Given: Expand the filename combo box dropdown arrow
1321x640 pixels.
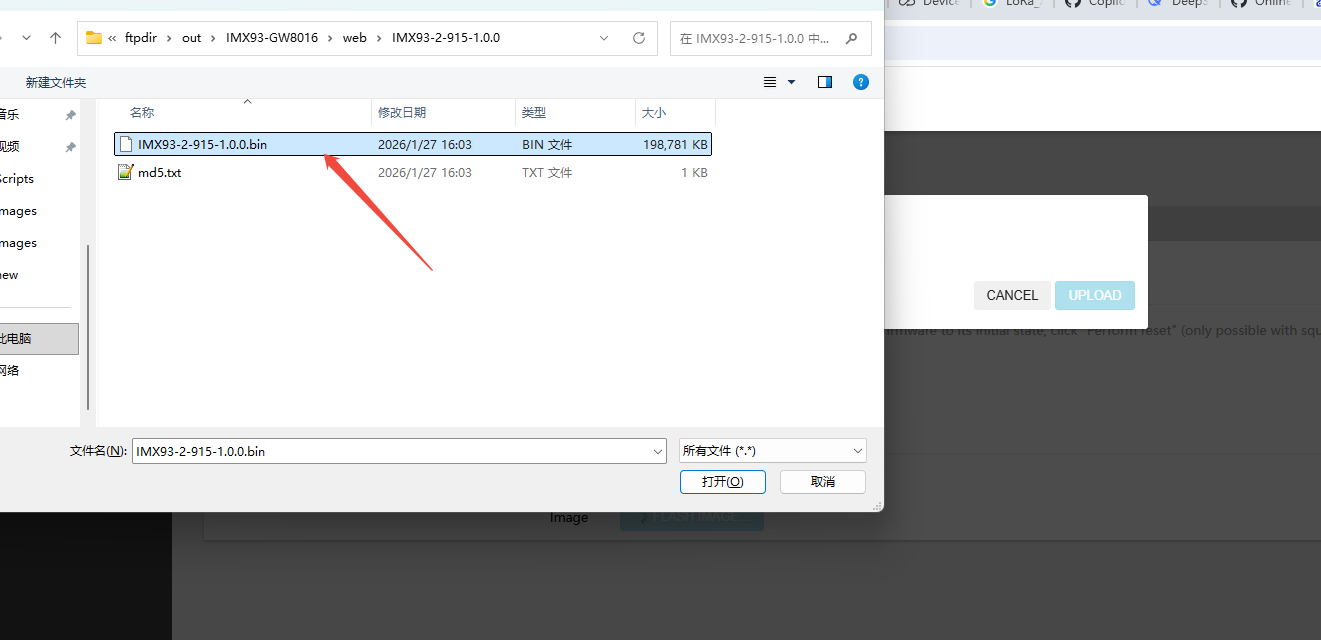Looking at the screenshot, I should pyautogui.click(x=657, y=452).
